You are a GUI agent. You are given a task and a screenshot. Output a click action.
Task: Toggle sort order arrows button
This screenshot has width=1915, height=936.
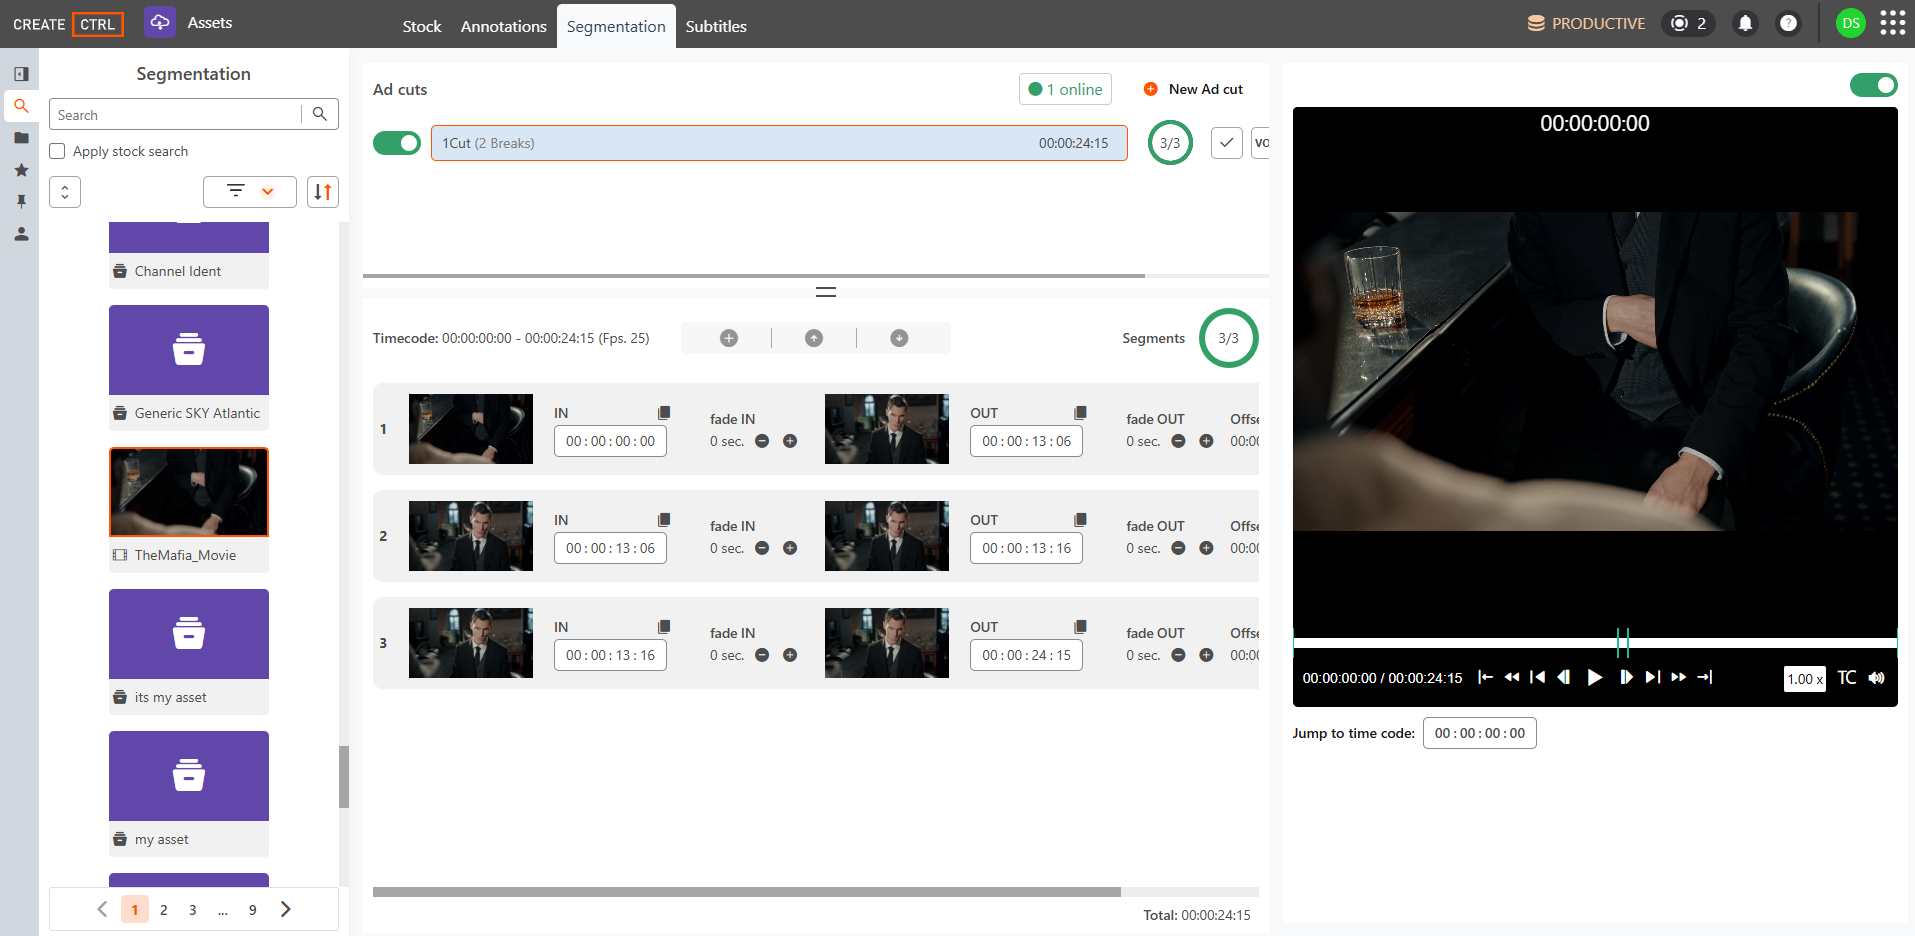(x=323, y=192)
